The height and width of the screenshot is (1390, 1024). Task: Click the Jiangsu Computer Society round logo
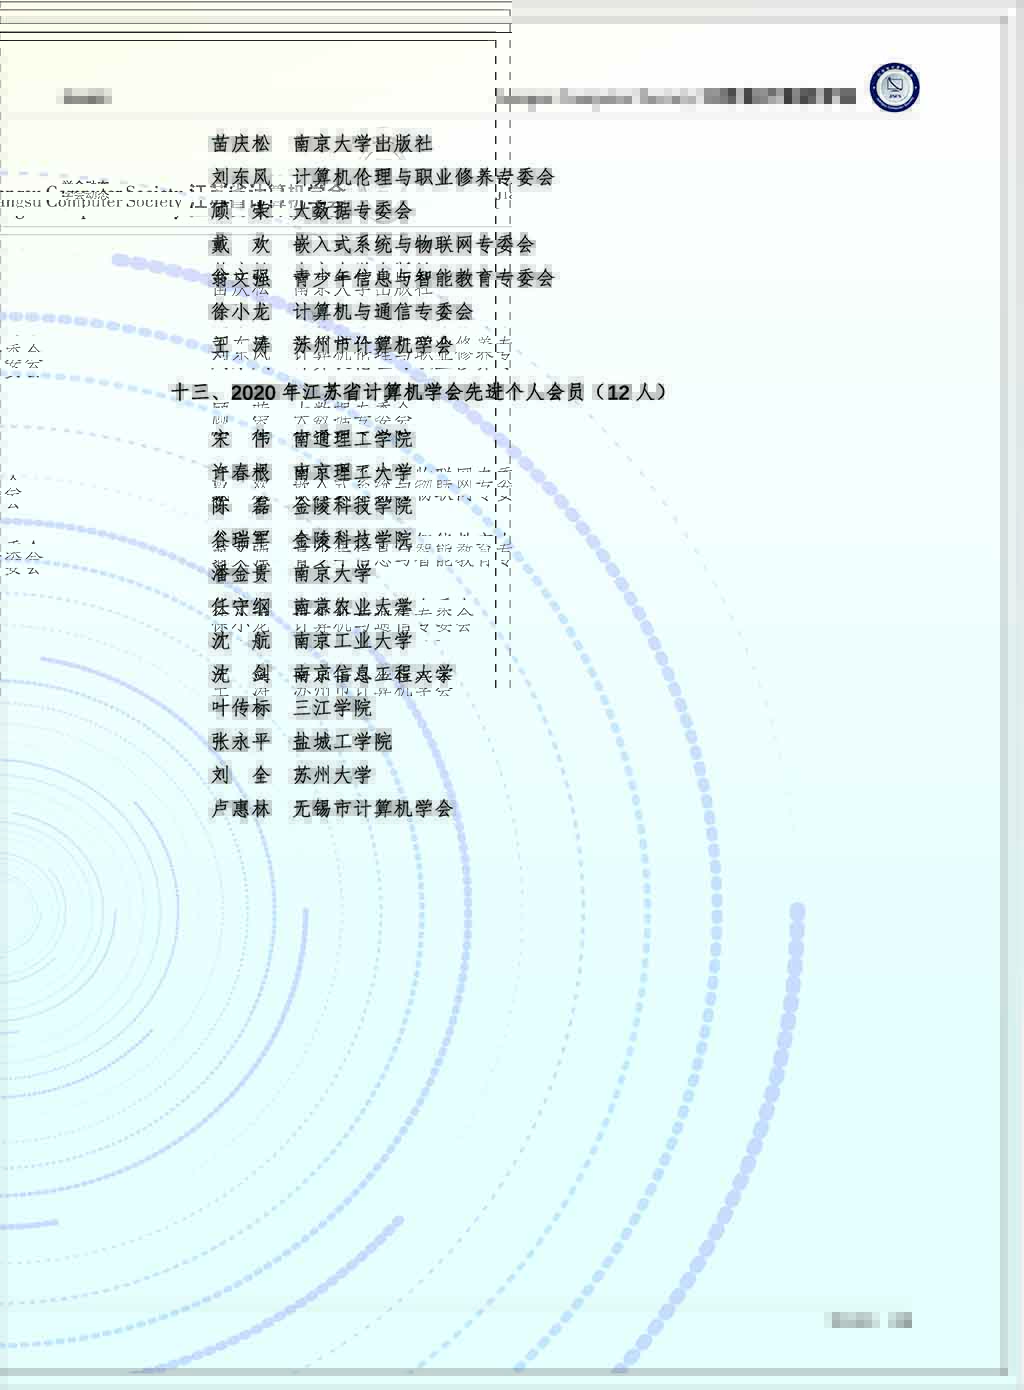click(893, 88)
